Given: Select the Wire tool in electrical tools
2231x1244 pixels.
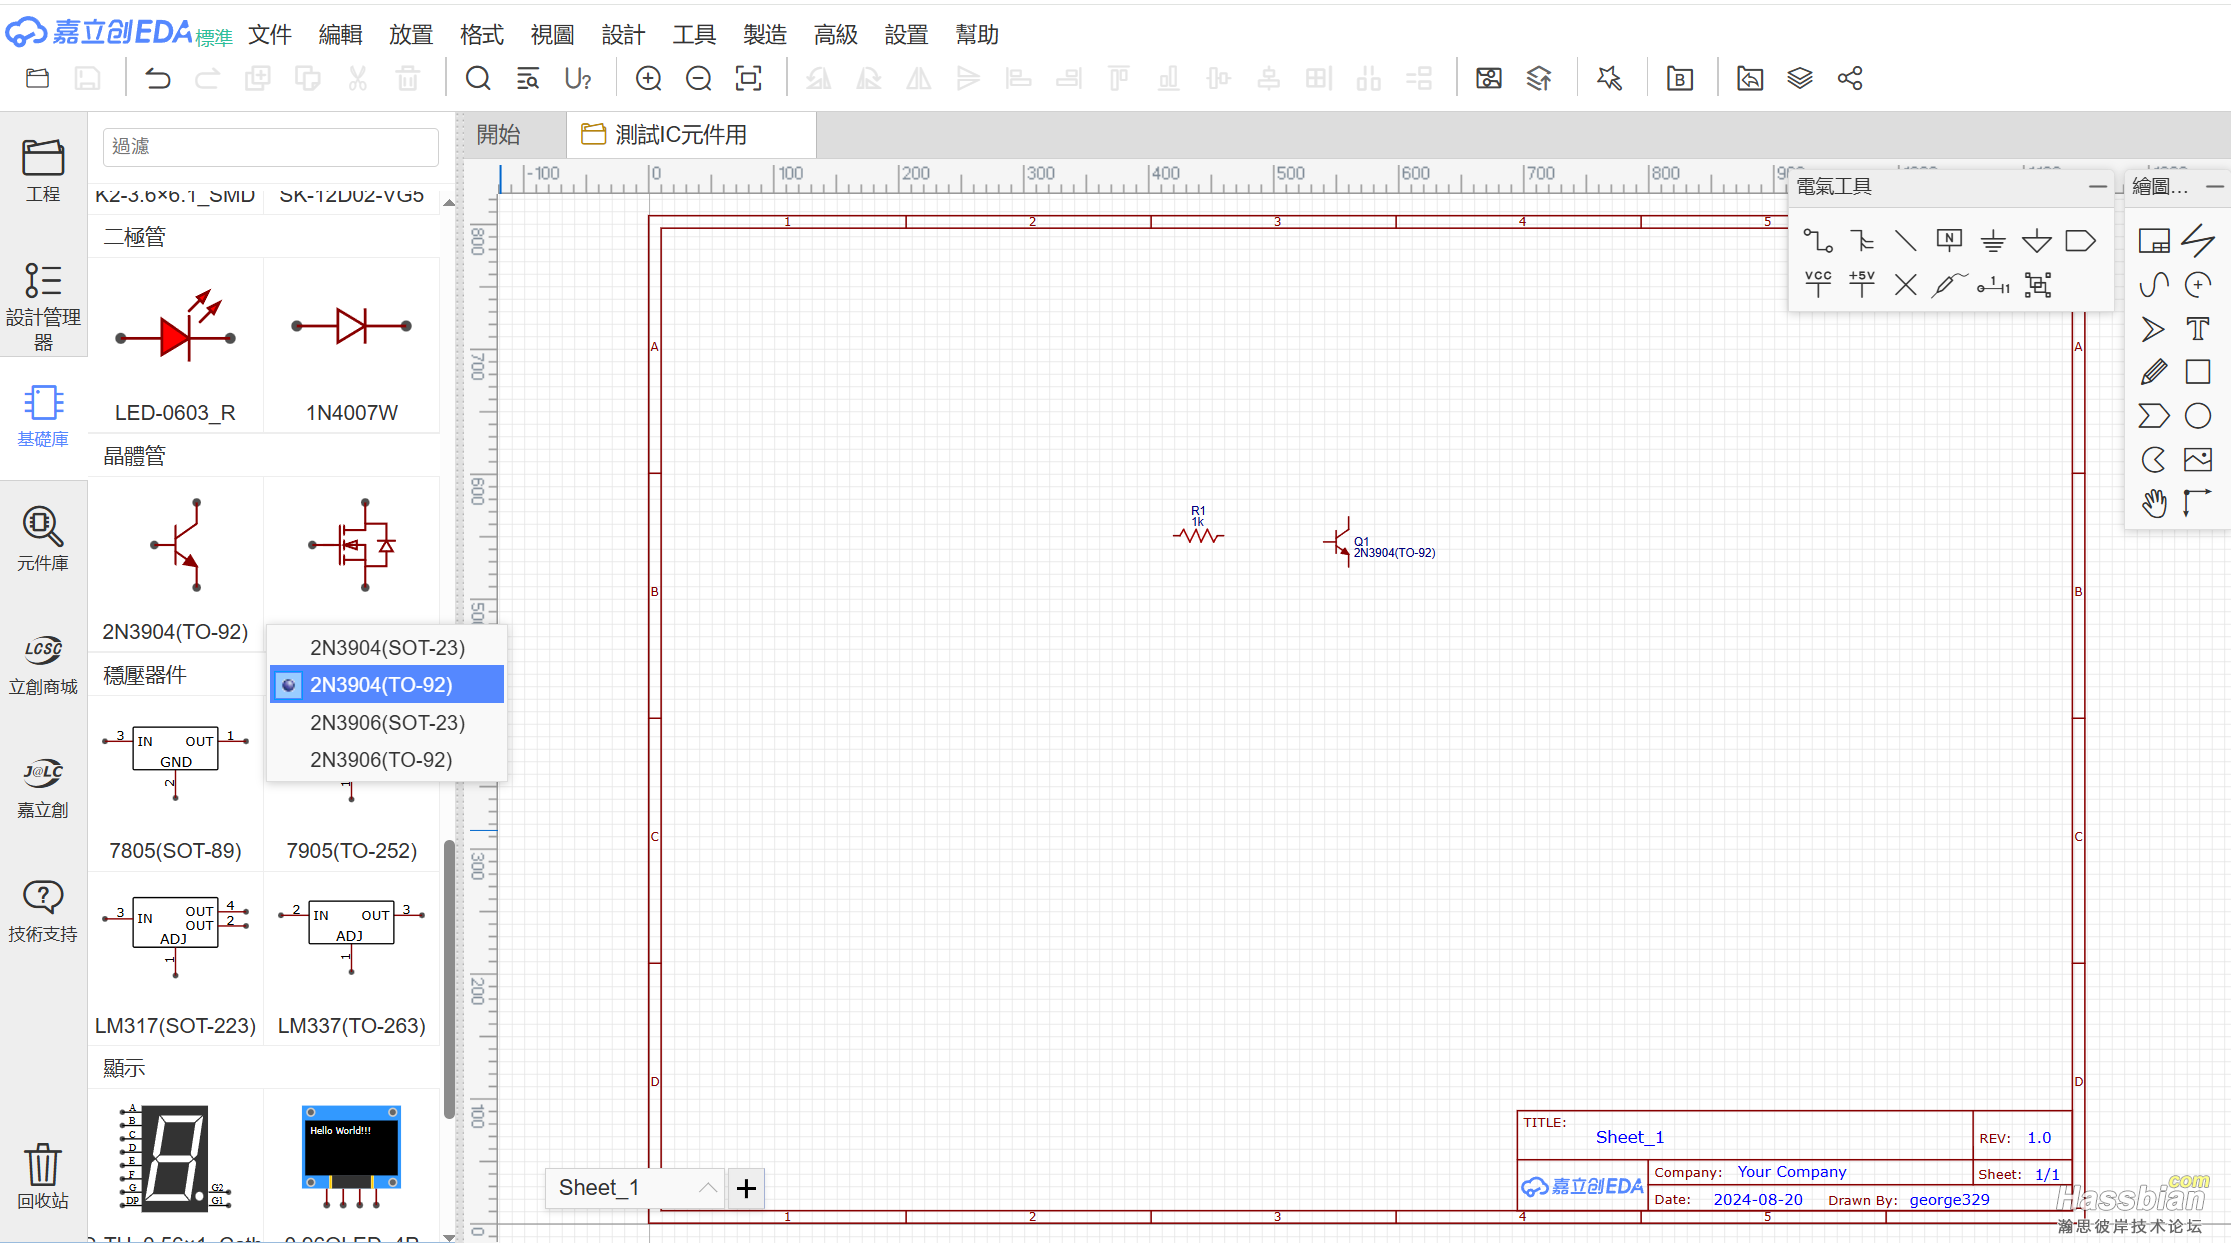Looking at the screenshot, I should tap(1818, 241).
